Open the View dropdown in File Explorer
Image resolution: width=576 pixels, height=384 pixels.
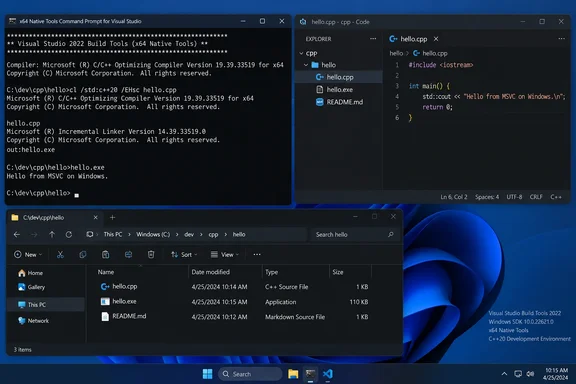(225, 254)
